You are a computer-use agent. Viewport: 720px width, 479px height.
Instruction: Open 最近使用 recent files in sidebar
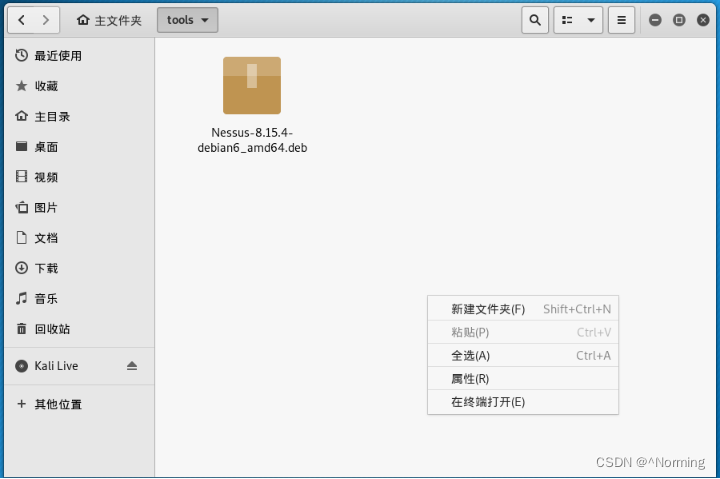coord(79,56)
